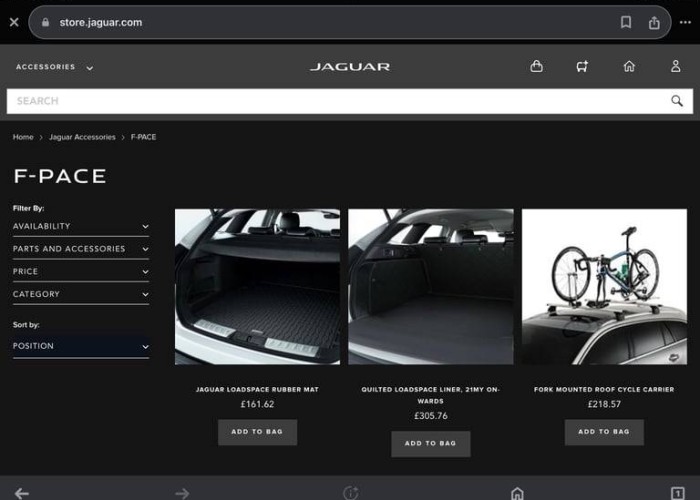Tap the browser home icon in bottom toolbar
This screenshot has height=500, width=700.
point(517,493)
